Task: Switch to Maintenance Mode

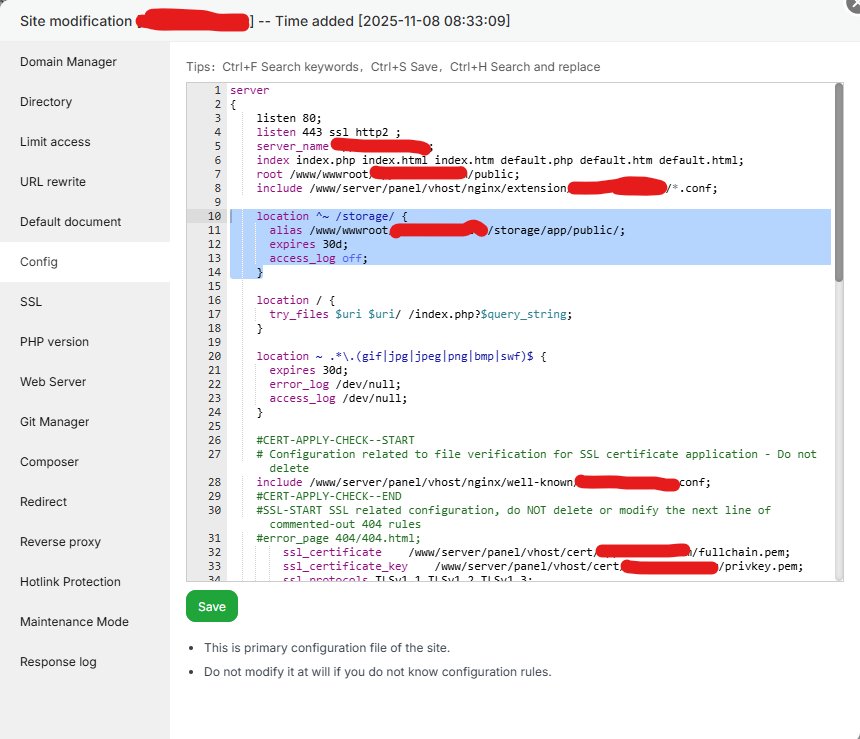Action: pyautogui.click(x=74, y=622)
